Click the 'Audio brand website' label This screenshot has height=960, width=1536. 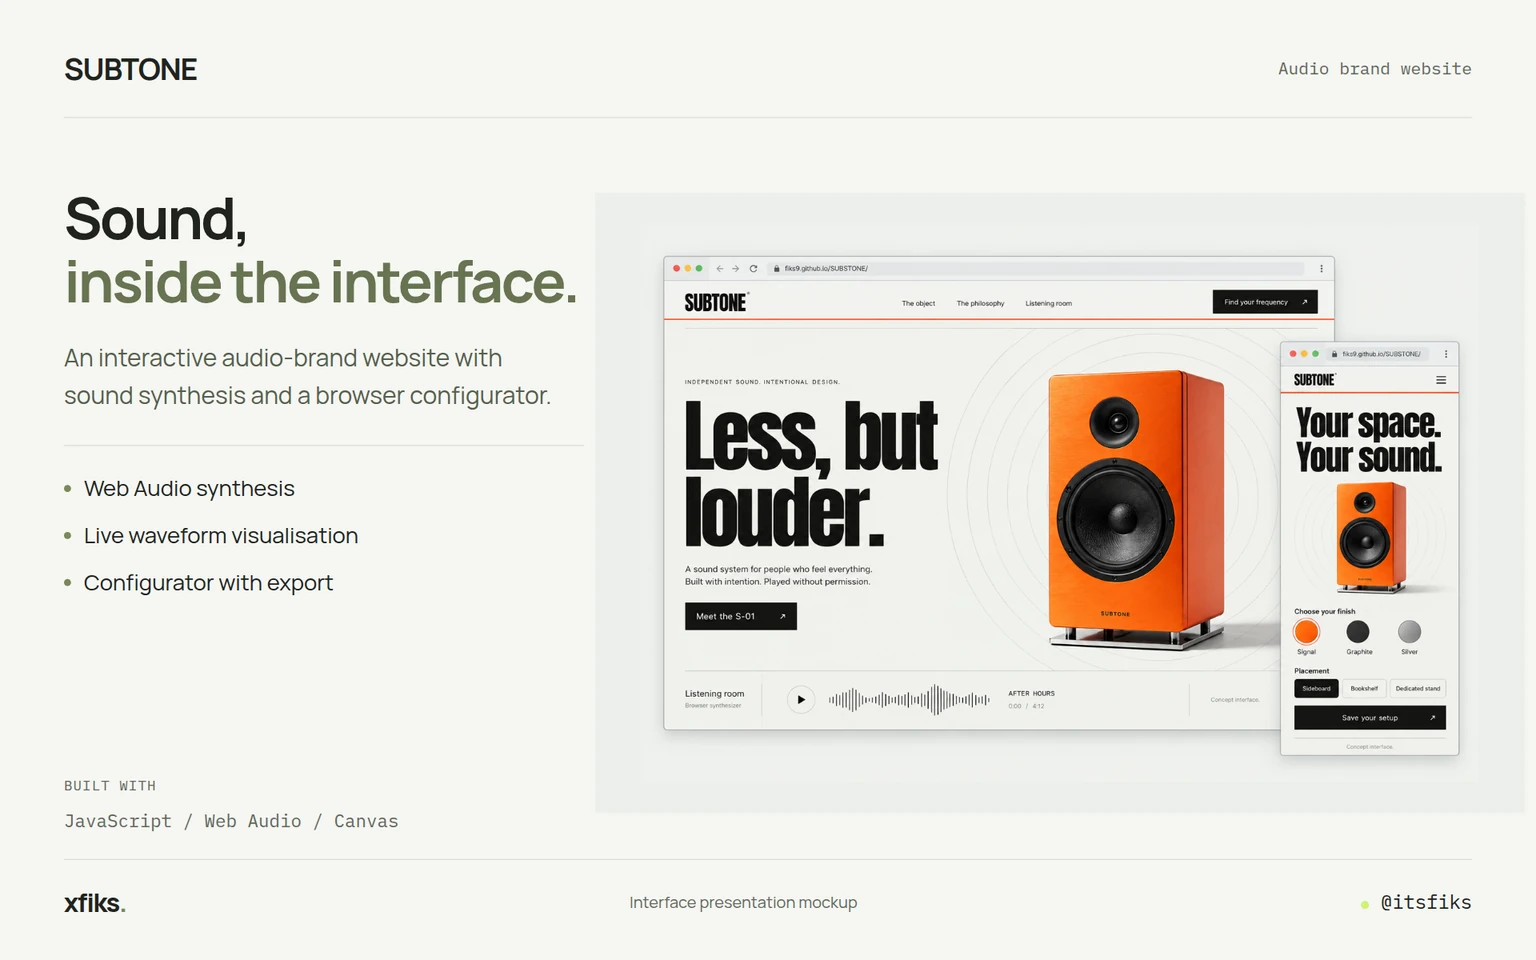tap(1374, 69)
